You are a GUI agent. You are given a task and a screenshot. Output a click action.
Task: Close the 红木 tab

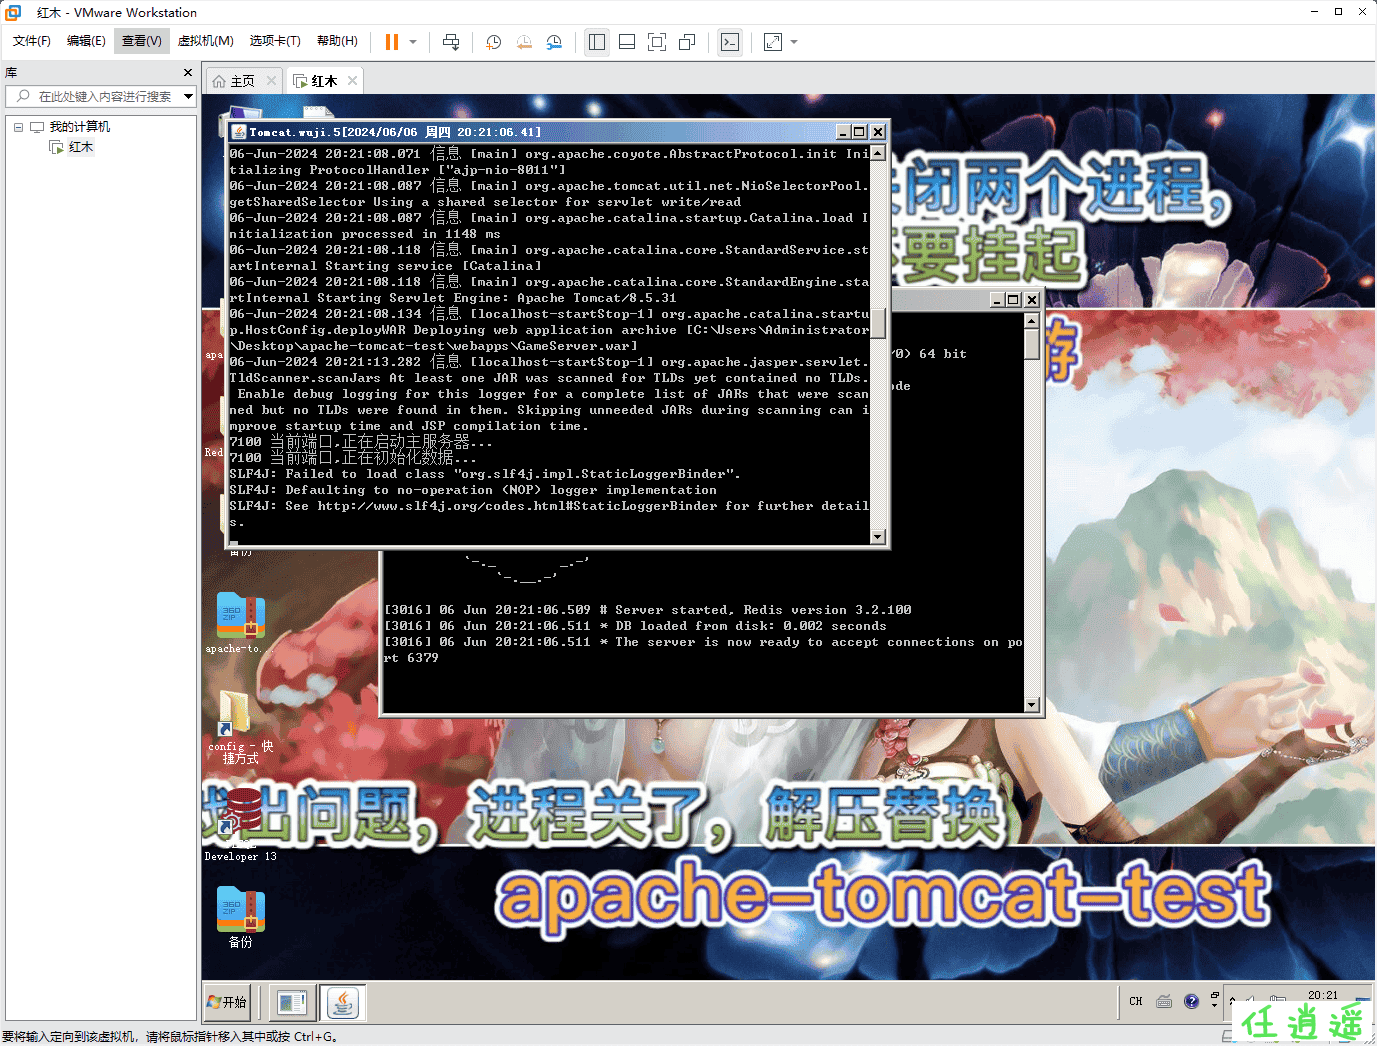pos(352,81)
